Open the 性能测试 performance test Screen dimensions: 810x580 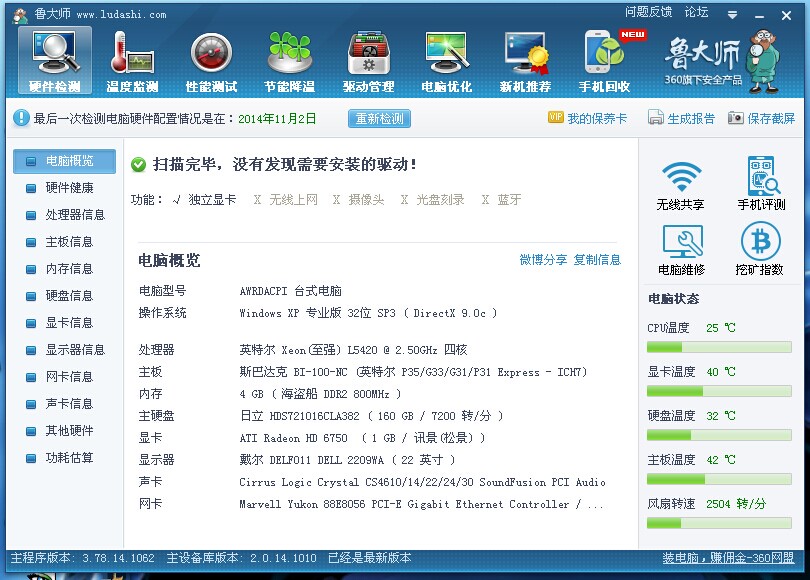coord(211,60)
